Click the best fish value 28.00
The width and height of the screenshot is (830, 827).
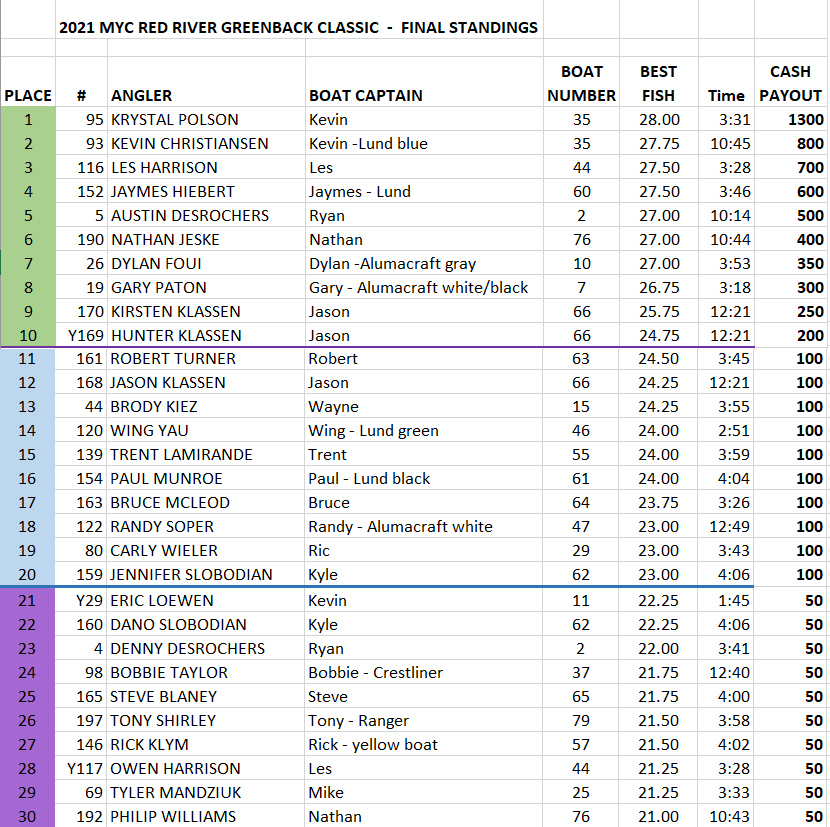pyautogui.click(x=659, y=120)
